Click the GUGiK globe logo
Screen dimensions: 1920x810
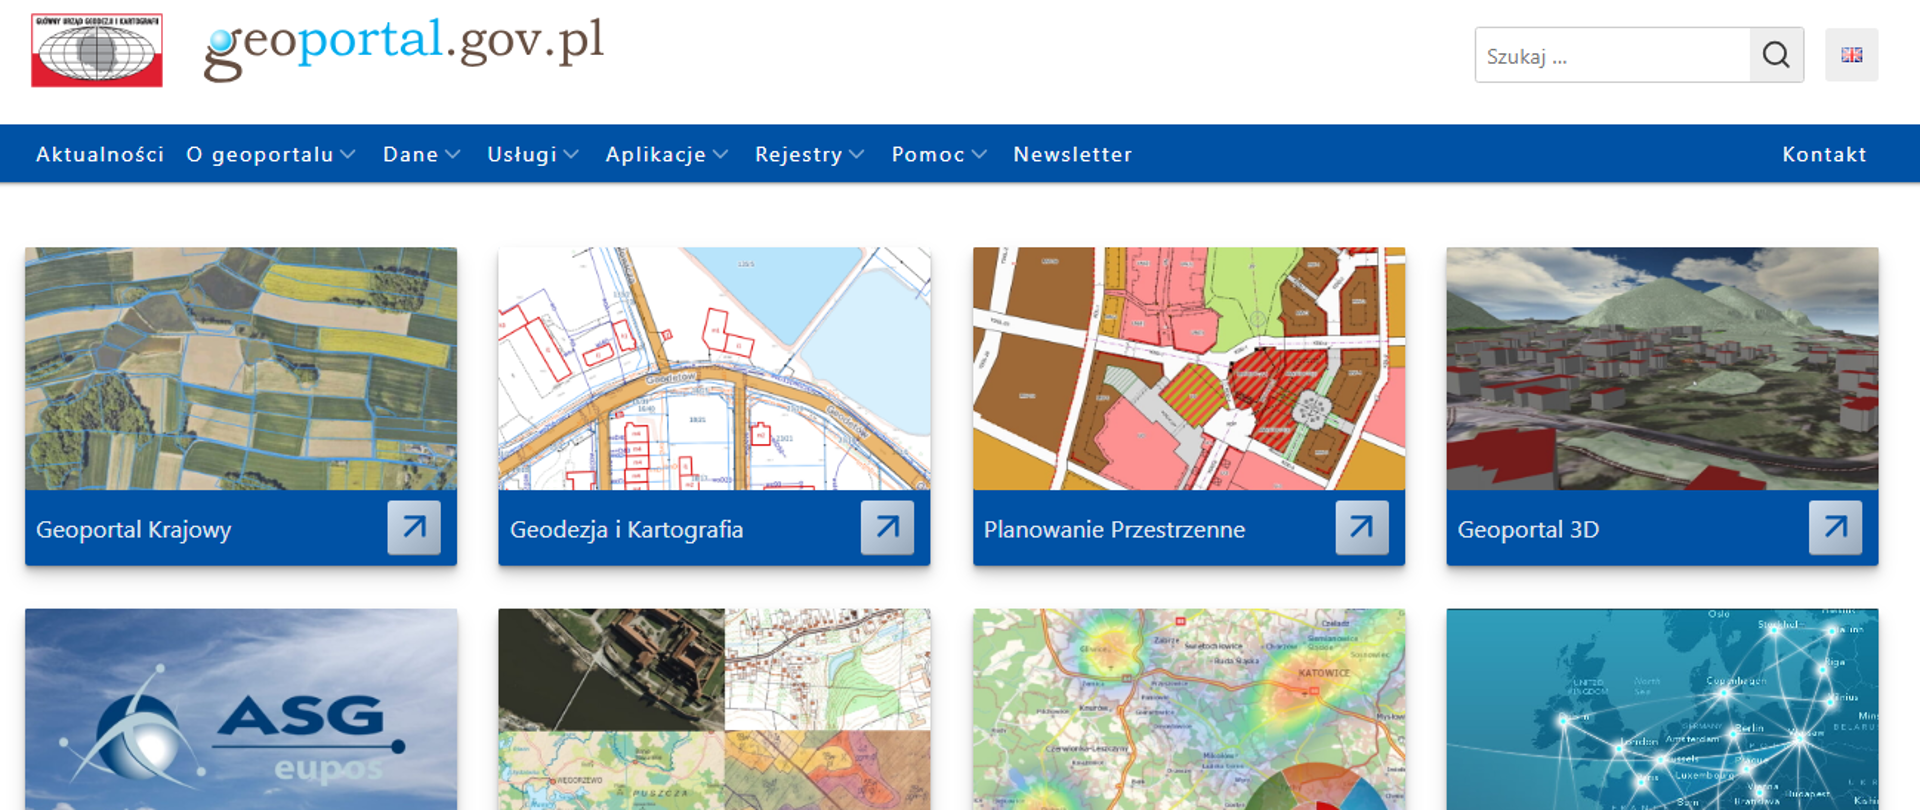pos(97,50)
